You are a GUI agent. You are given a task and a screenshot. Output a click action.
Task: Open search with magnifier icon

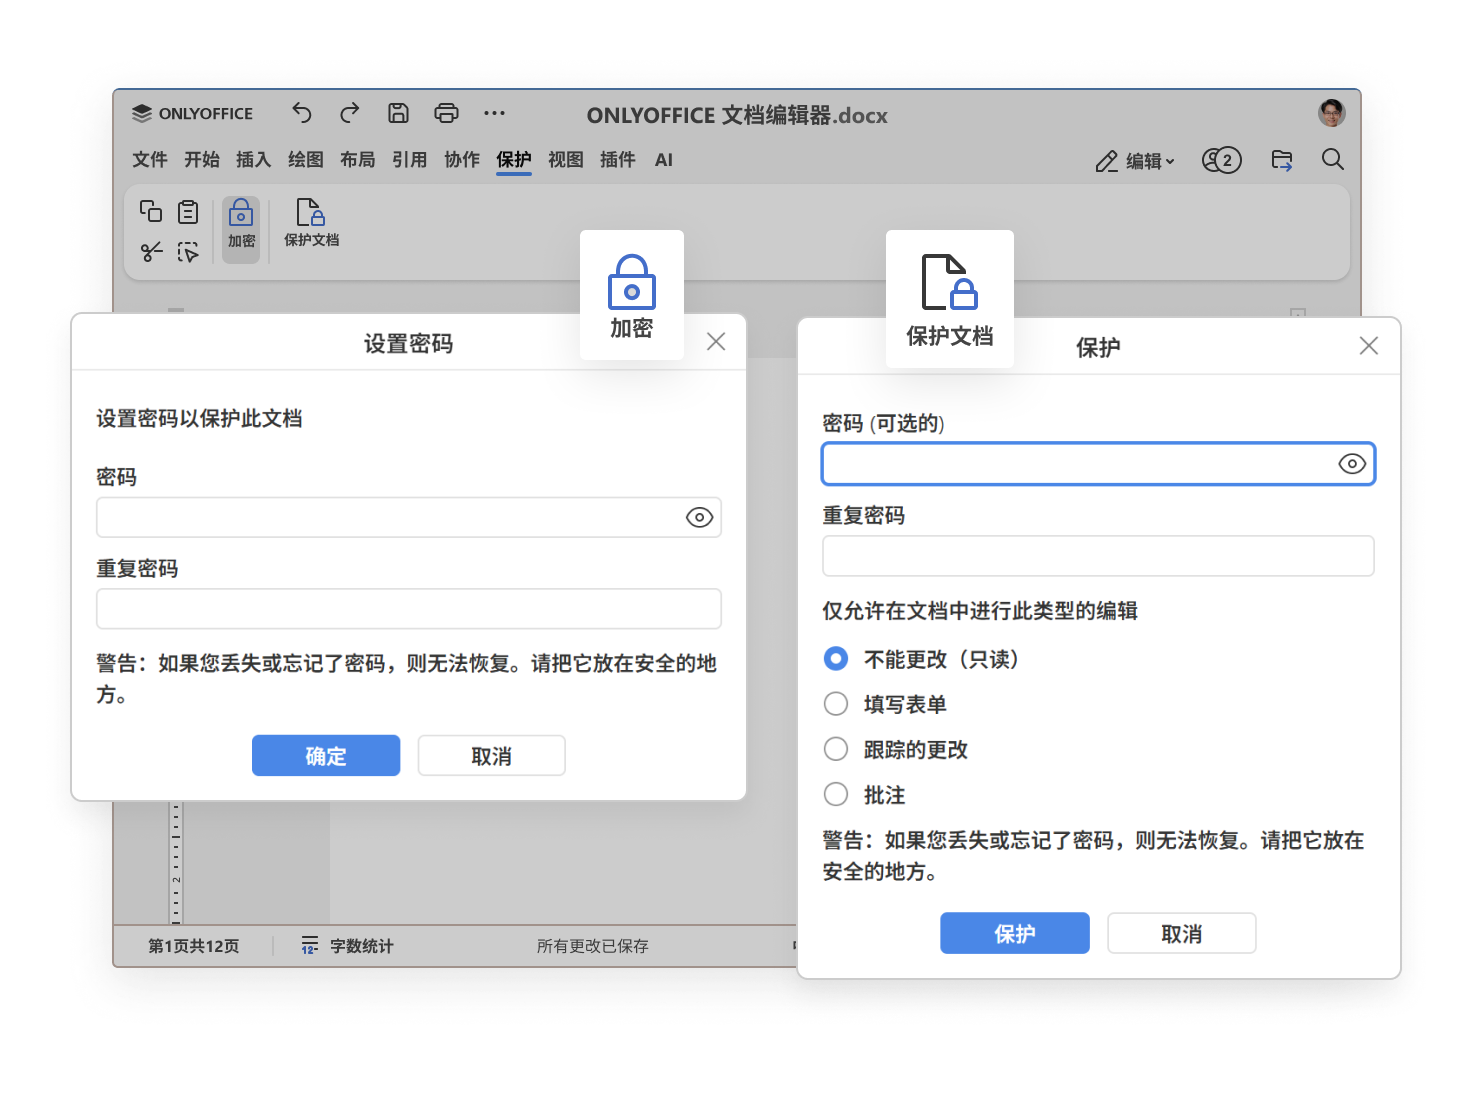point(1332,160)
